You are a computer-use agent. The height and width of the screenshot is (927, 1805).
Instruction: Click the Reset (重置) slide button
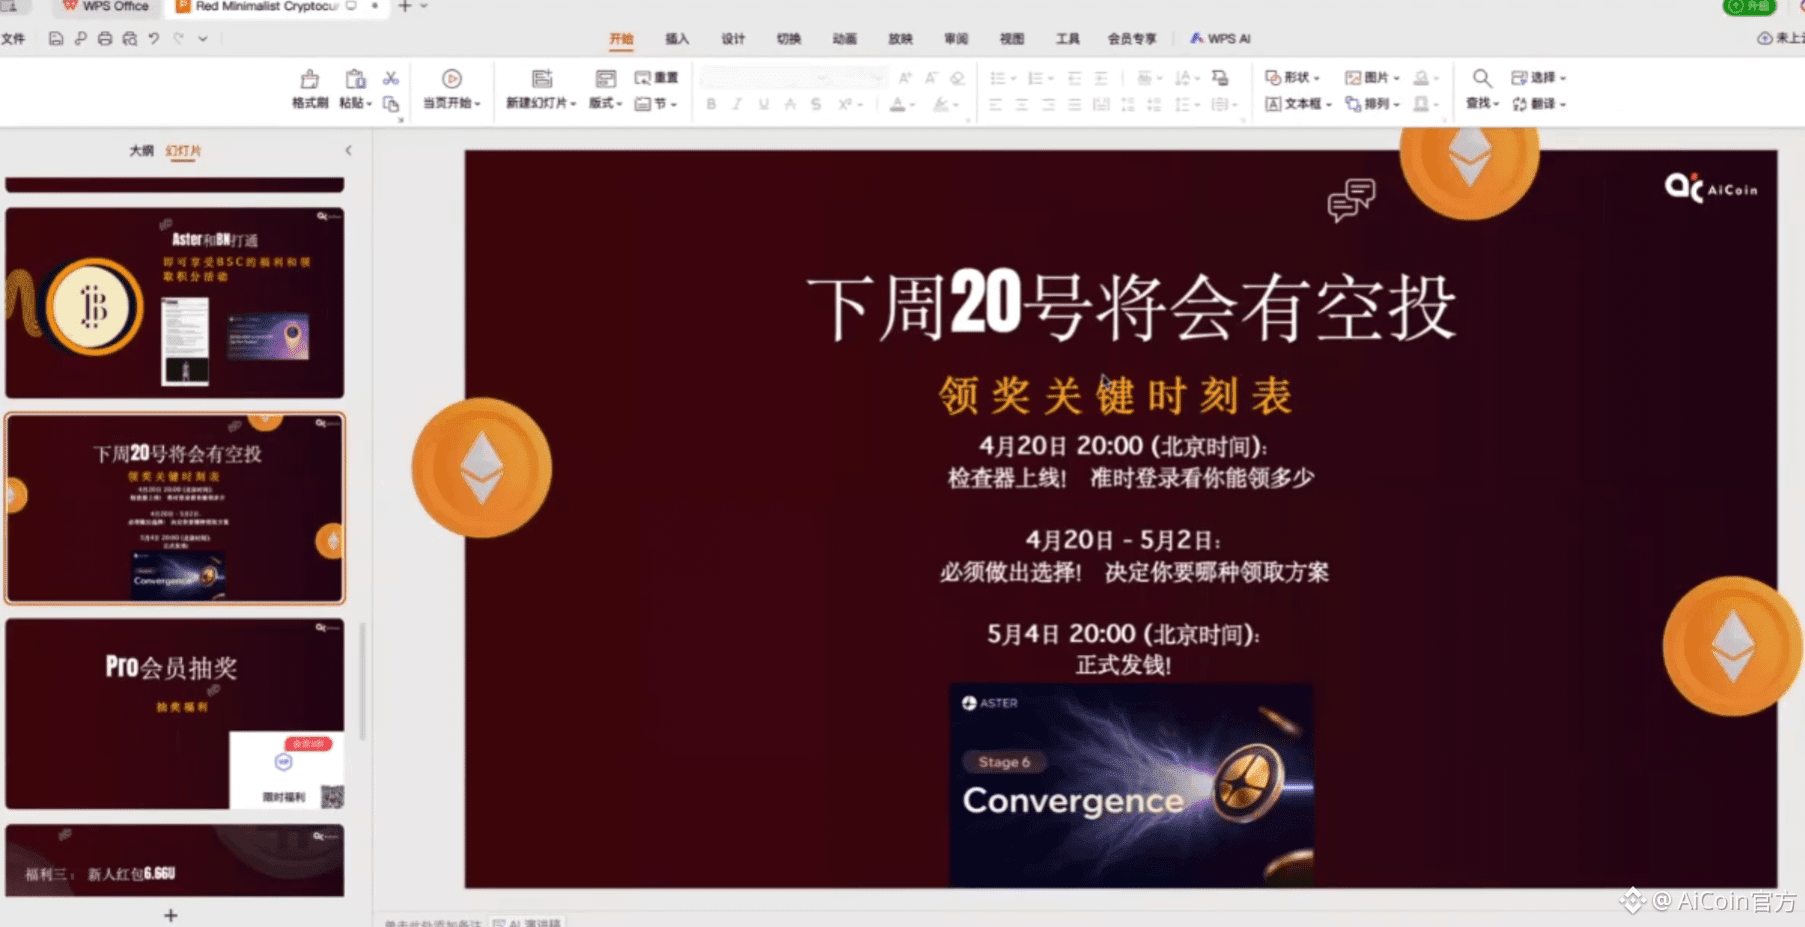point(656,78)
